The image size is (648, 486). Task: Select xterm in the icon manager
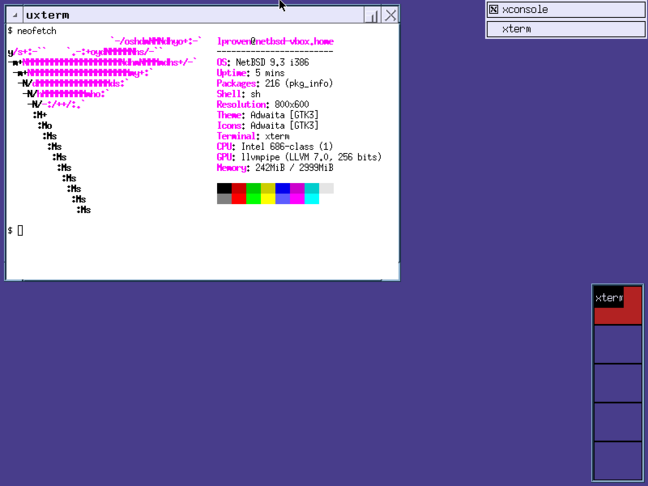(566, 29)
